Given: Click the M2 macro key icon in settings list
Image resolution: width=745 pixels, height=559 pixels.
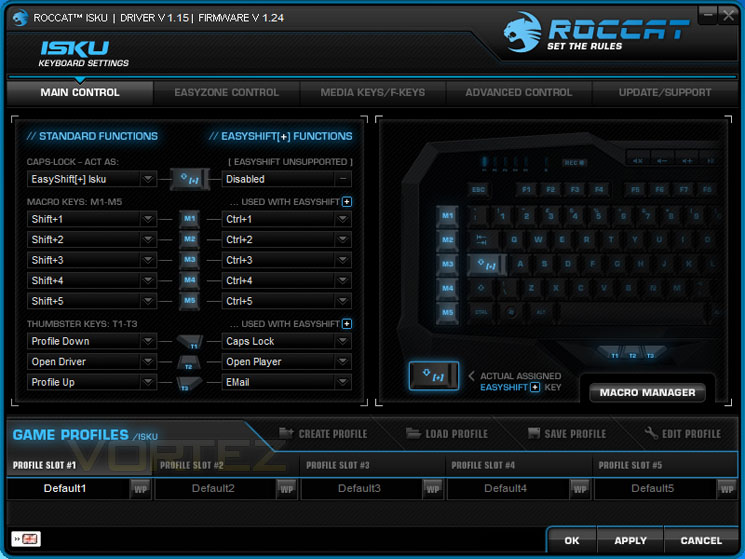Looking at the screenshot, I should pos(190,239).
